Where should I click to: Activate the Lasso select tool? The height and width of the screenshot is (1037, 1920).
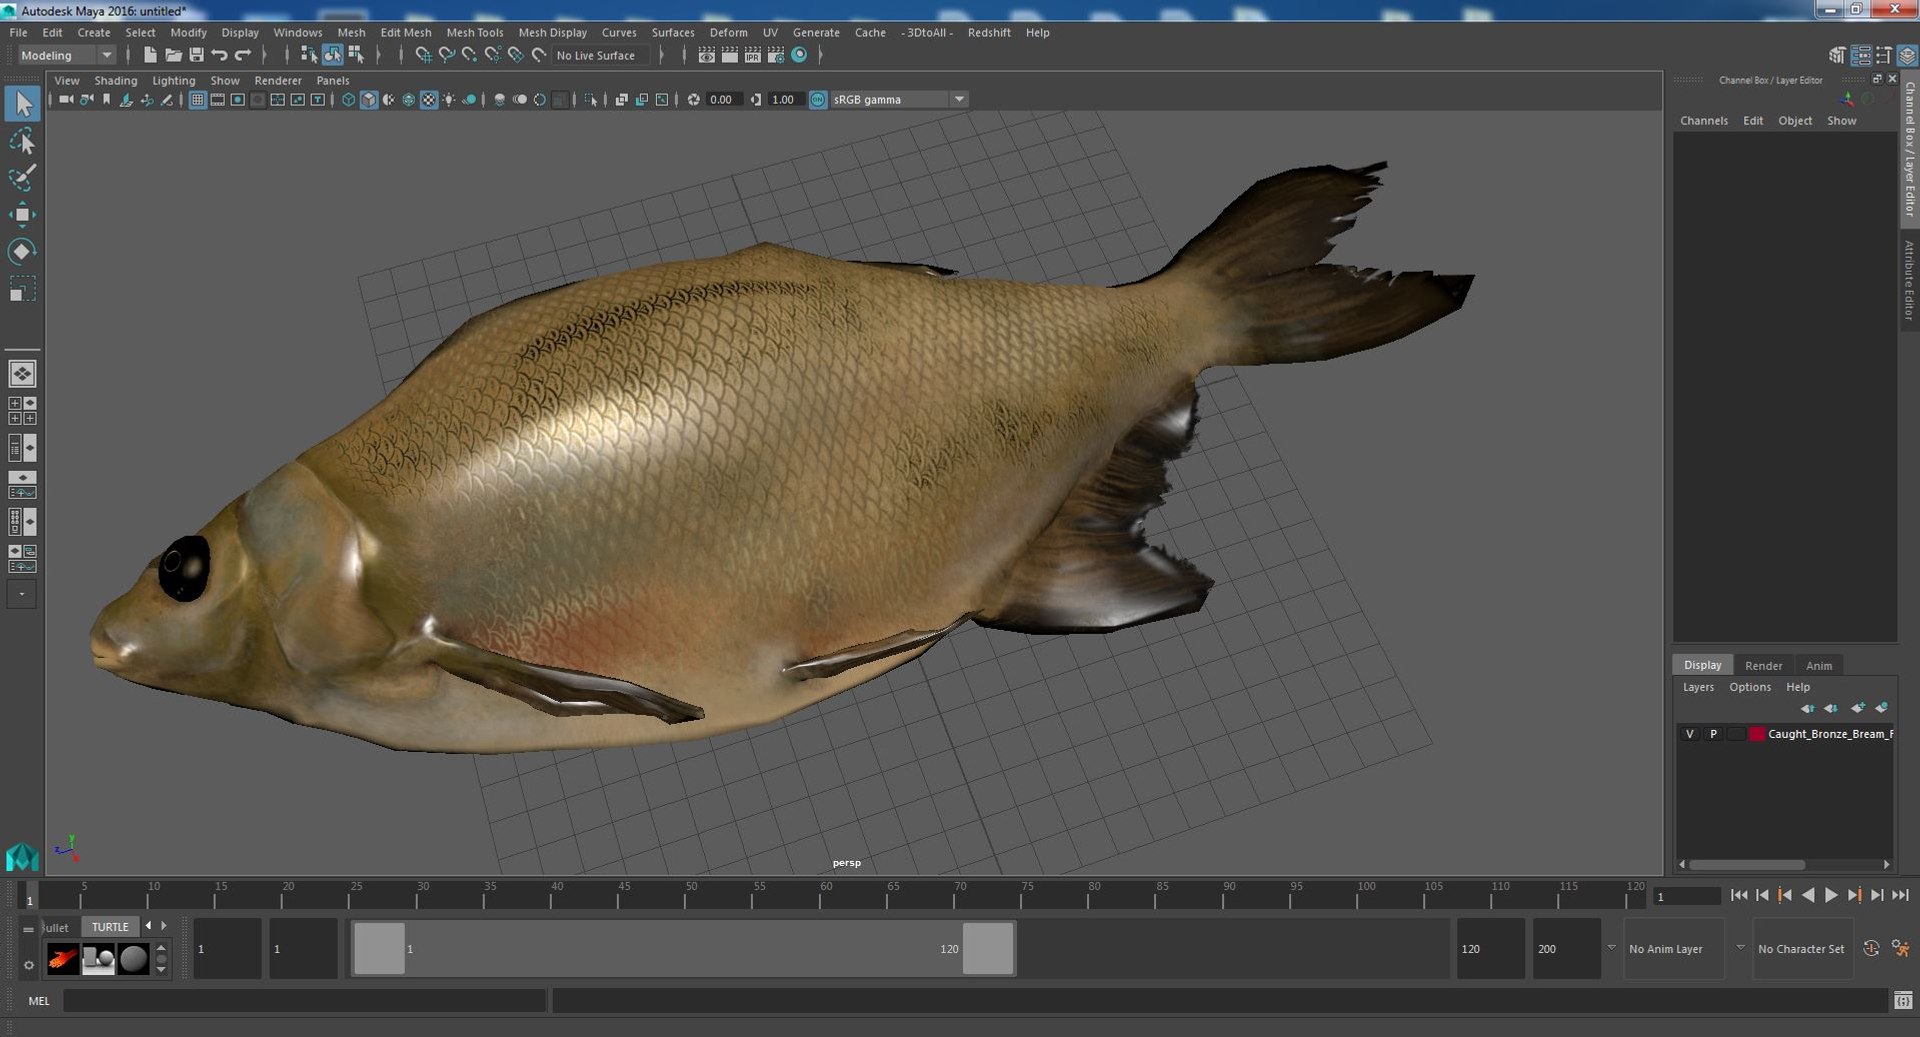22,141
